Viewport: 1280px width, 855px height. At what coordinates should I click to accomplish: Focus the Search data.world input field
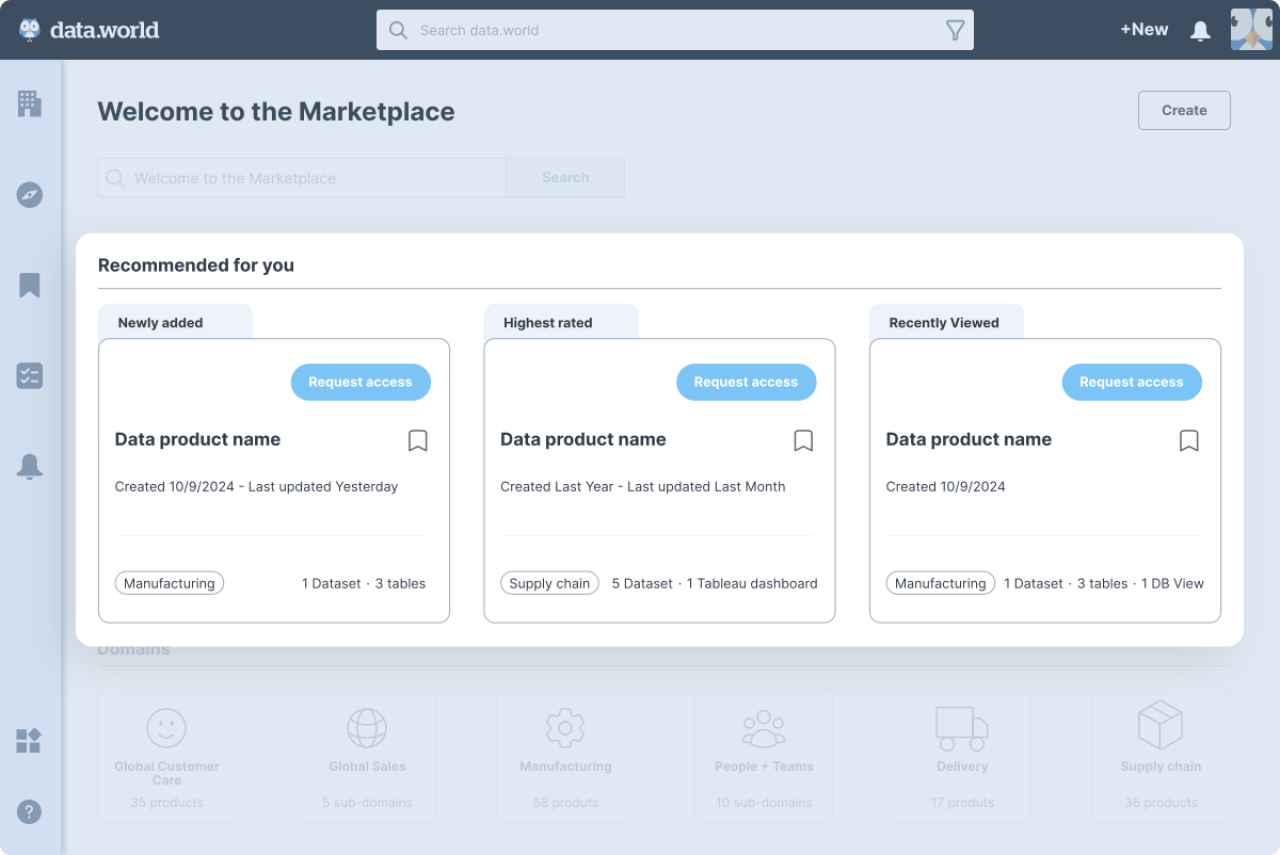coord(675,30)
